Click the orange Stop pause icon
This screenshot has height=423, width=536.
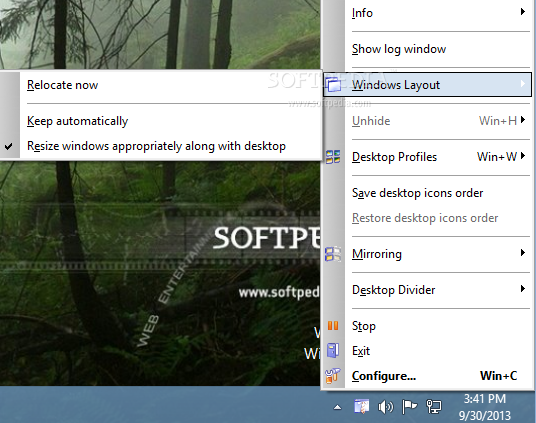click(x=333, y=326)
